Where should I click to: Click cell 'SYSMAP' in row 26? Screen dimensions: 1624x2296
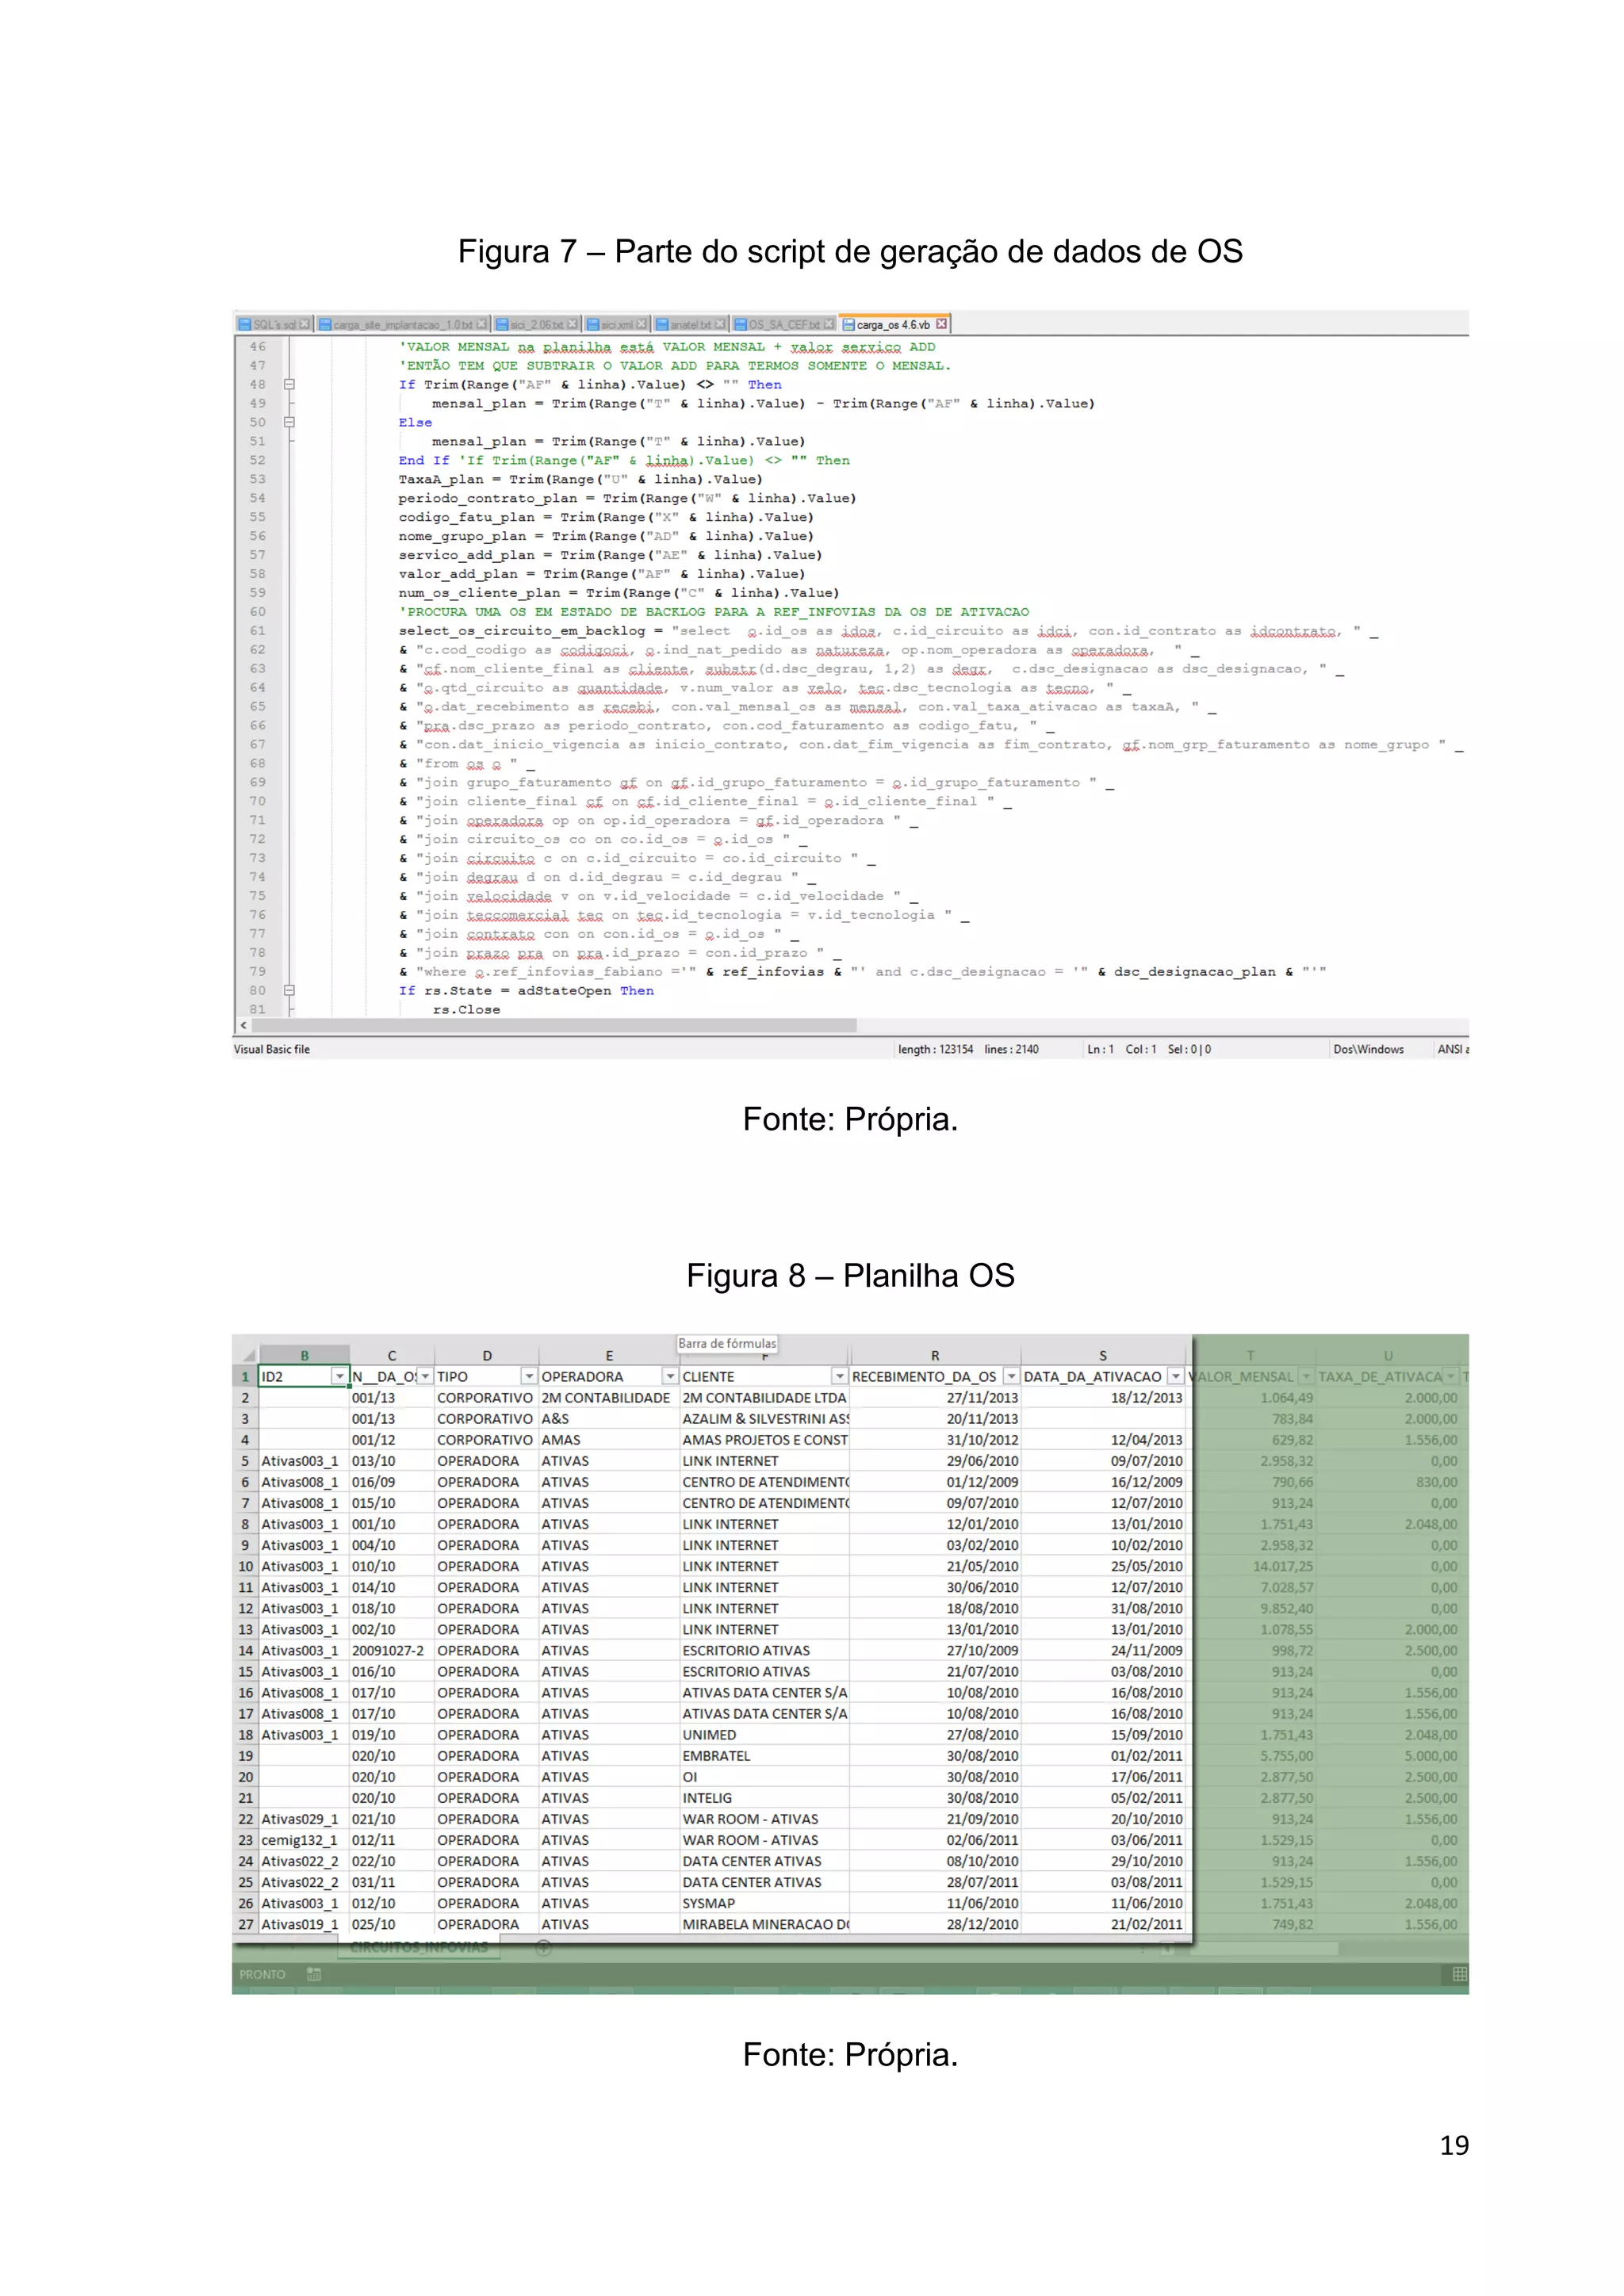(765, 1904)
